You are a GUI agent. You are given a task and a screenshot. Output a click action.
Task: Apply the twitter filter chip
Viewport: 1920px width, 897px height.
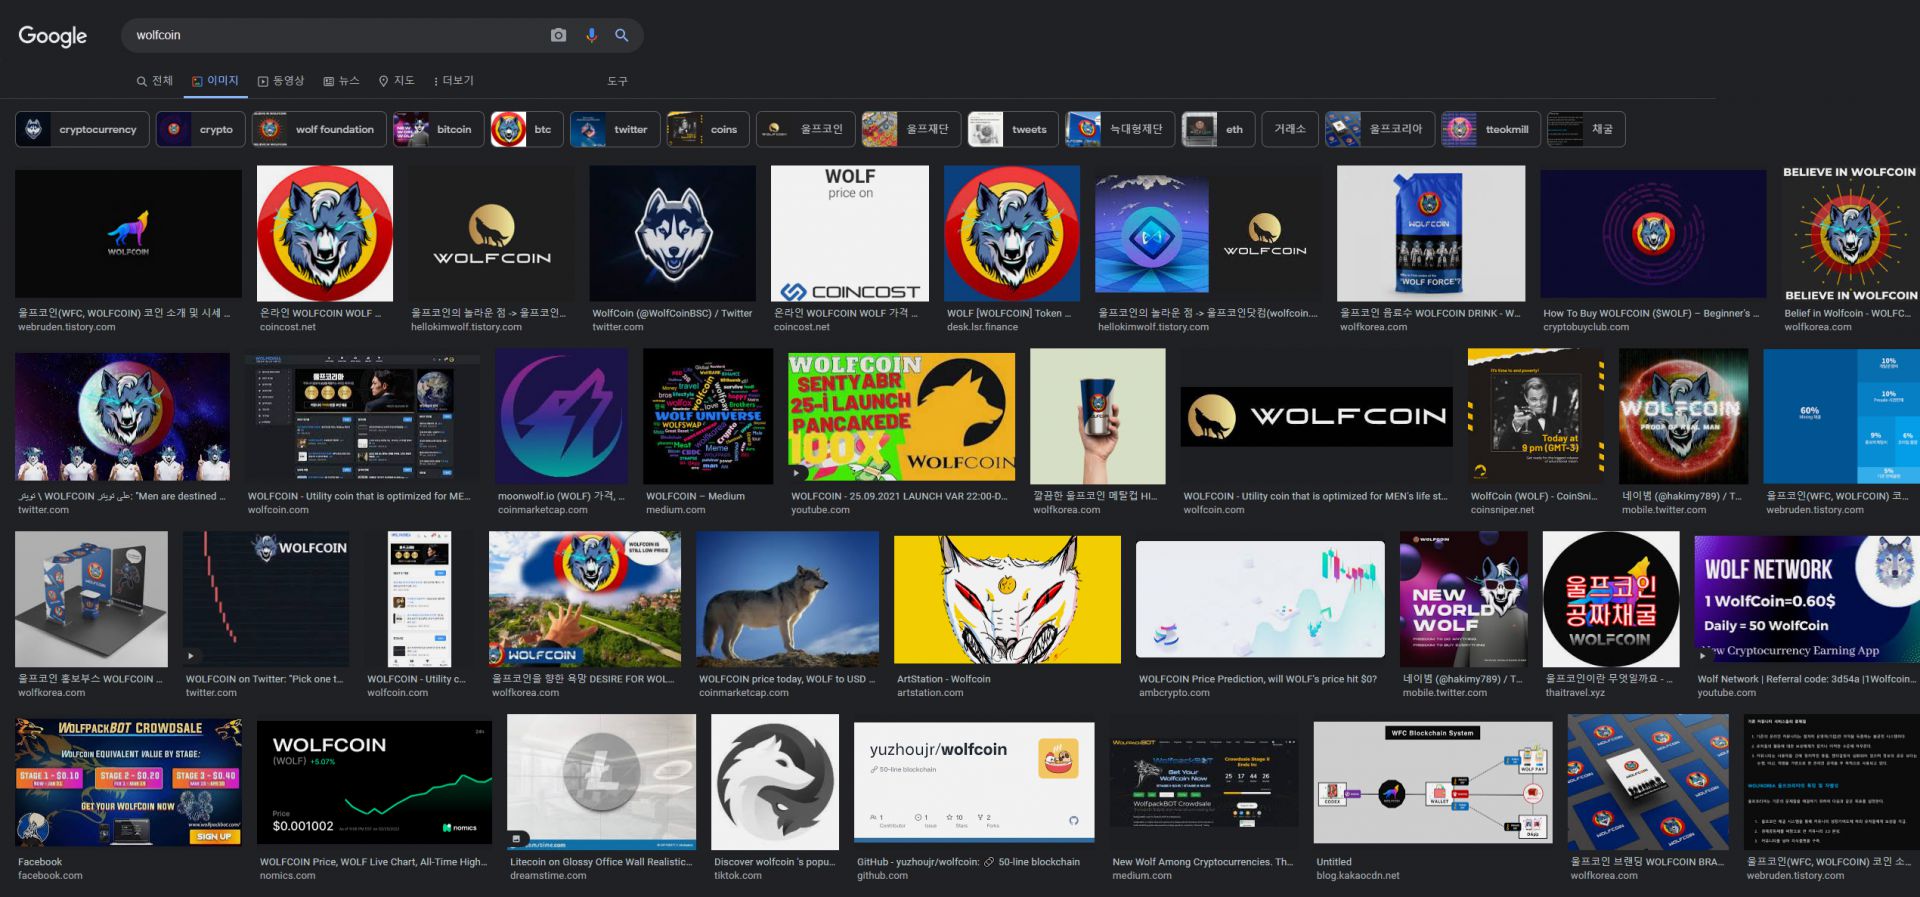[615, 129]
